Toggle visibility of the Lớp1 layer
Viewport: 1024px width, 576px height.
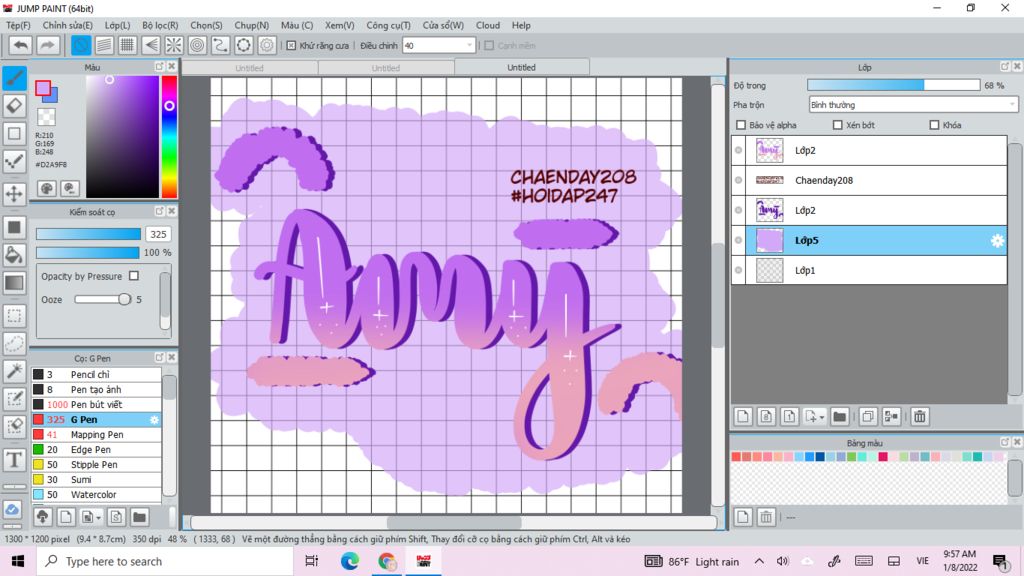pyautogui.click(x=739, y=270)
